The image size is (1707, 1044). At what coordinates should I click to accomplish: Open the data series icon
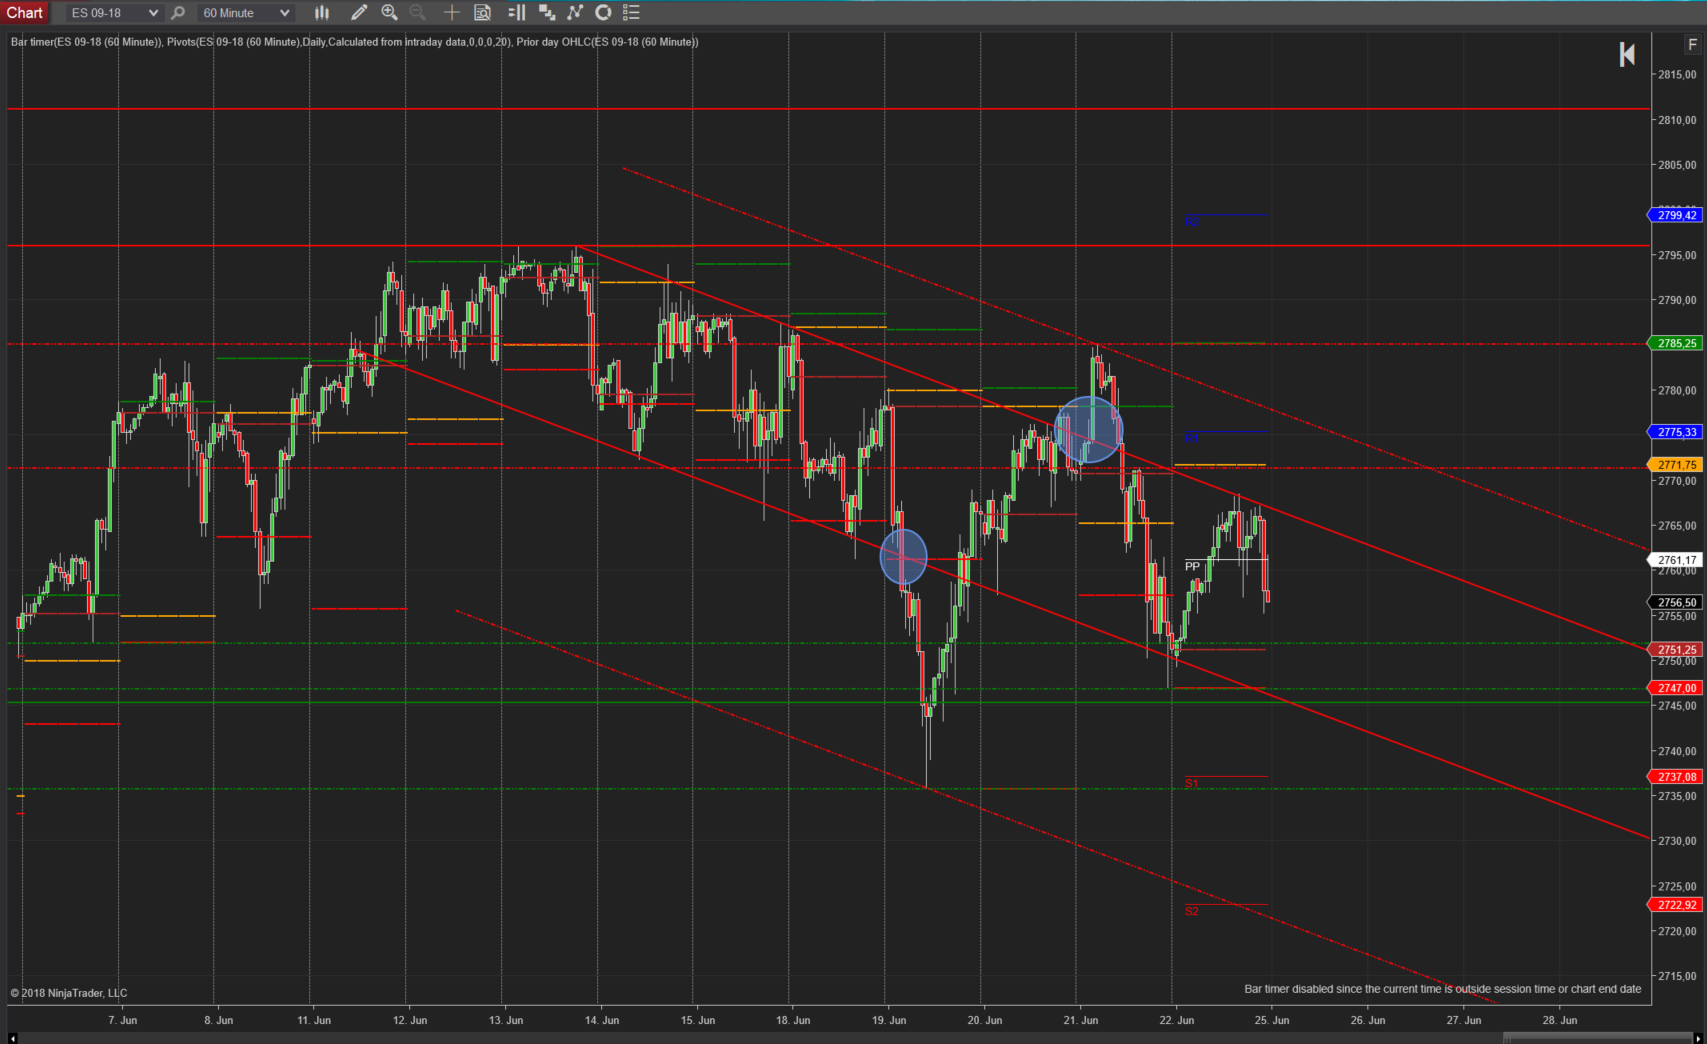click(547, 13)
